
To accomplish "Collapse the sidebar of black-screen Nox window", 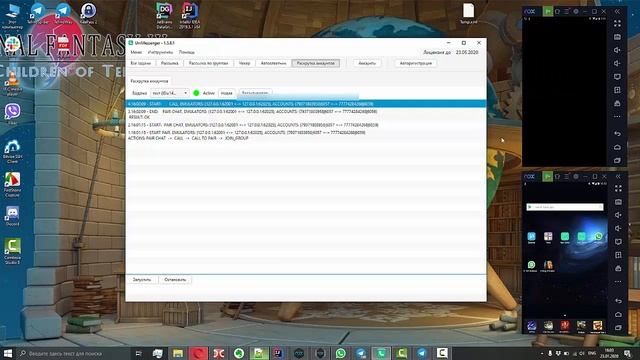I will click(618, 11).
